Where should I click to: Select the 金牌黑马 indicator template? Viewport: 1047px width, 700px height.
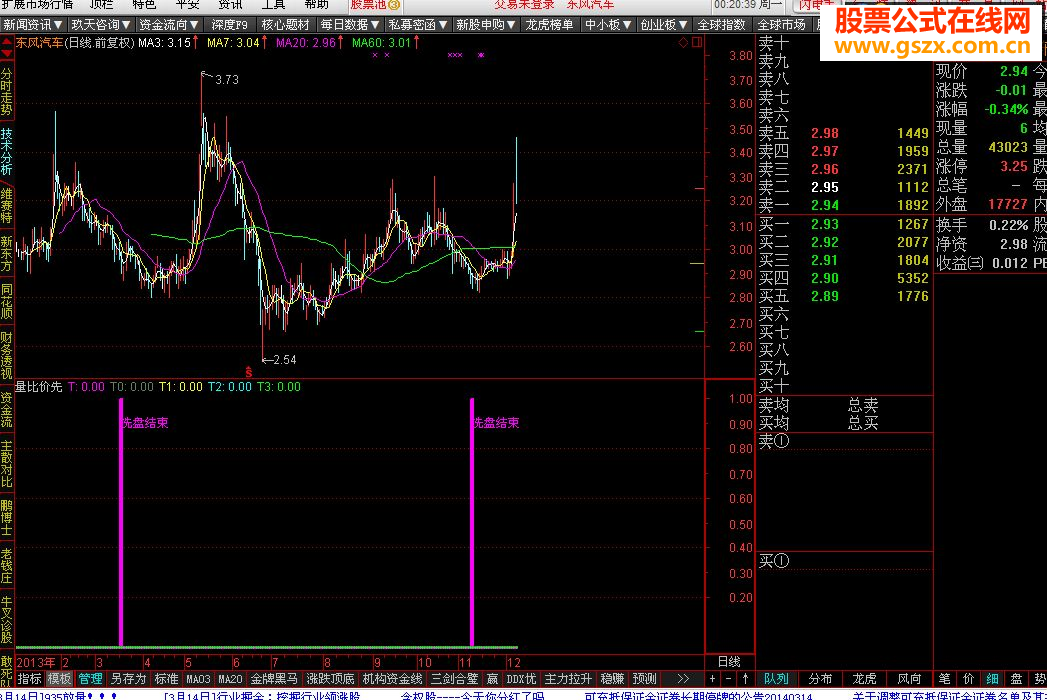click(x=274, y=679)
